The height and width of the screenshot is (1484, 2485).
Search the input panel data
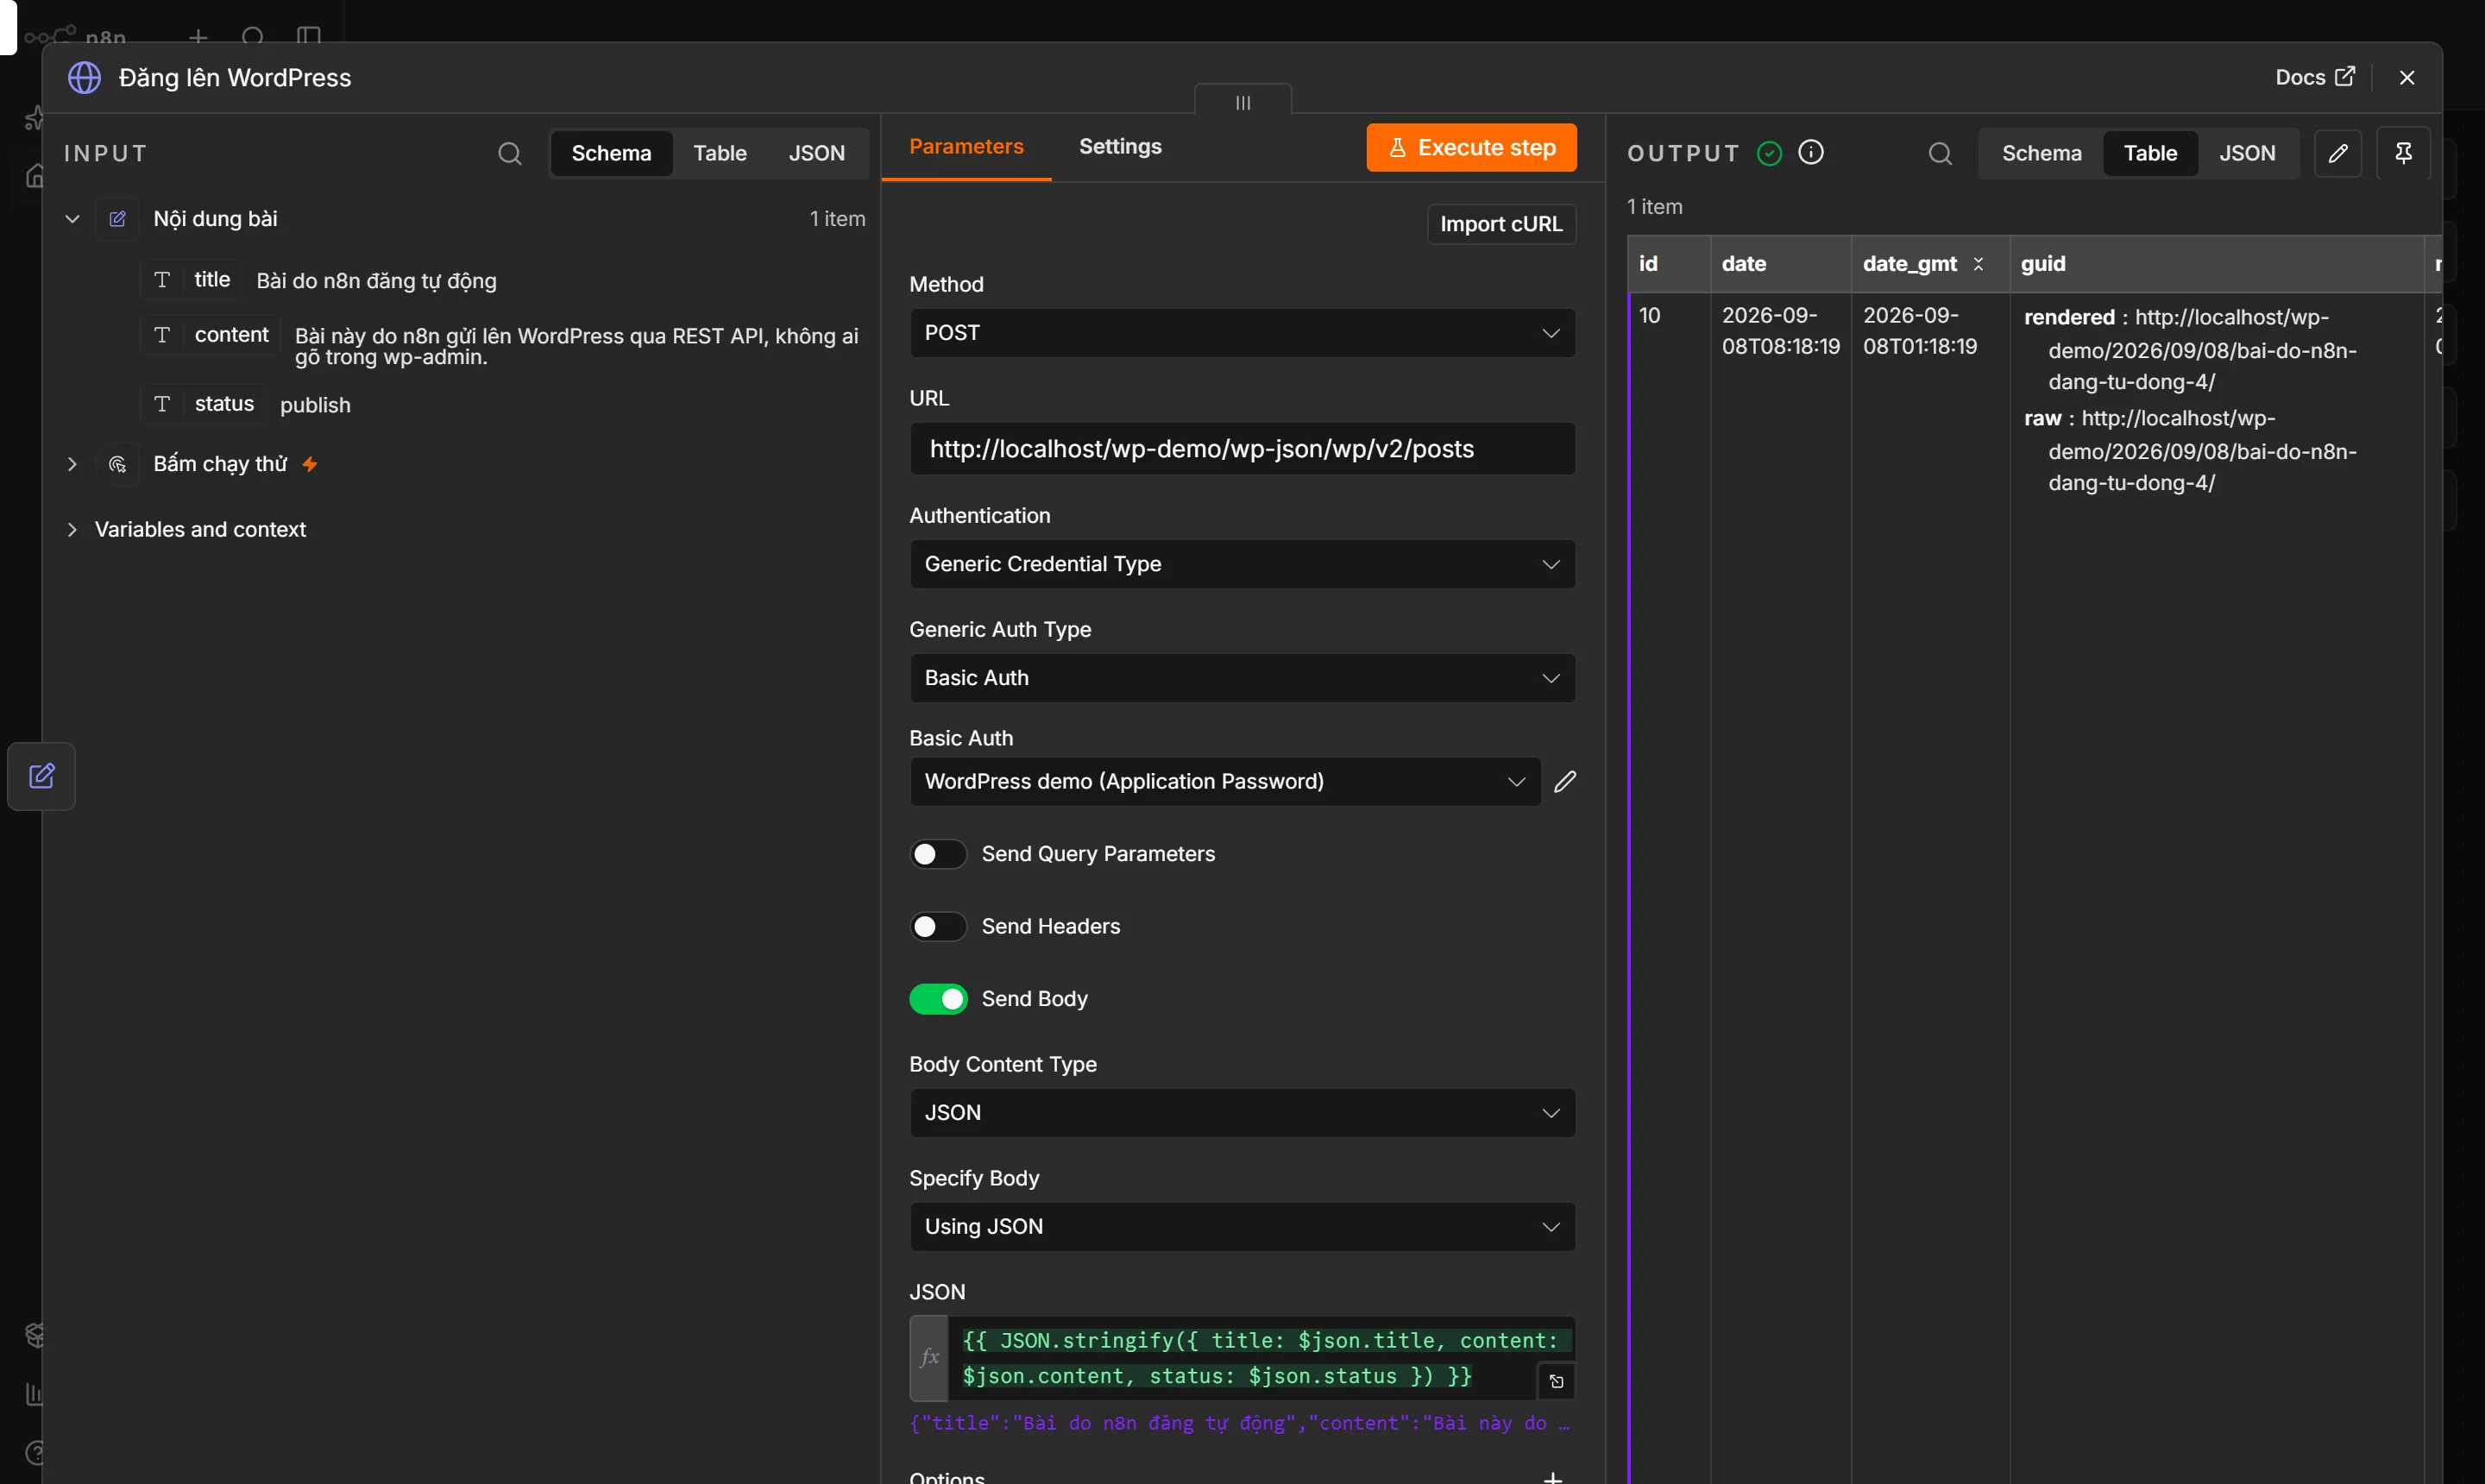point(510,153)
